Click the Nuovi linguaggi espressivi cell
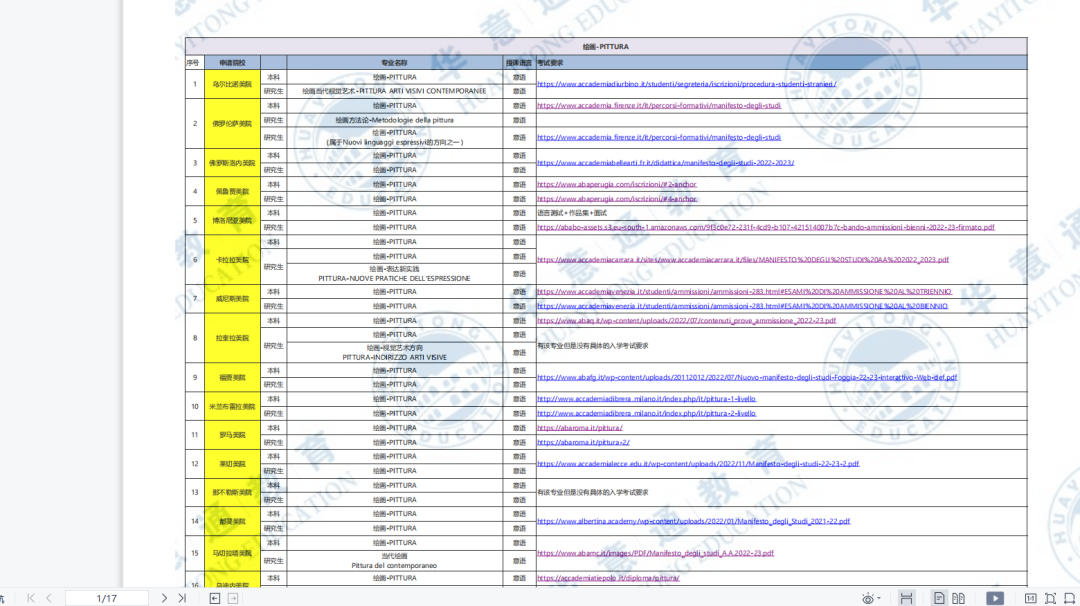The image size is (1080, 606). point(395,138)
